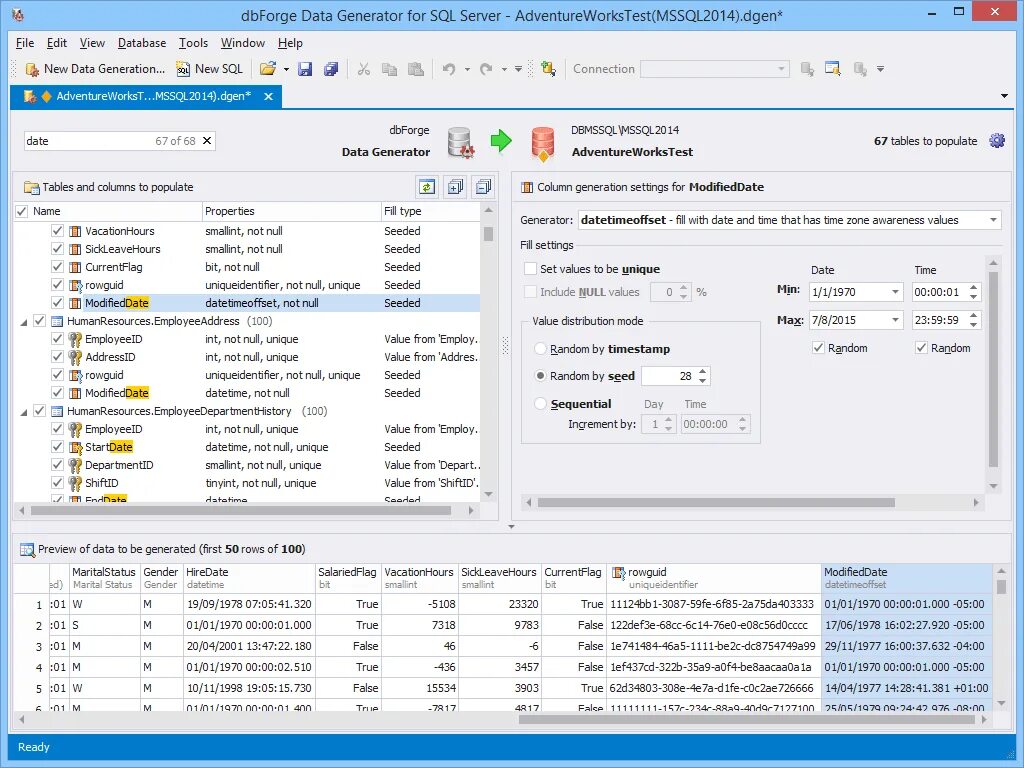Click the Open file folder icon
1024x768 pixels.
pyautogui.click(x=268, y=69)
